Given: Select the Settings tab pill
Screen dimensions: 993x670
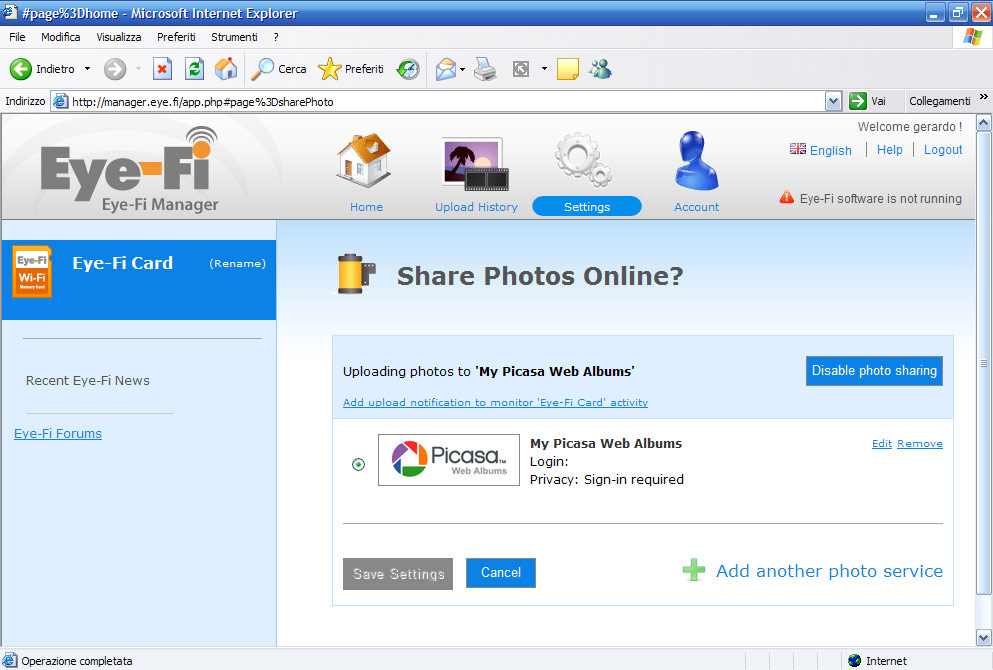Looking at the screenshot, I should coord(587,206).
